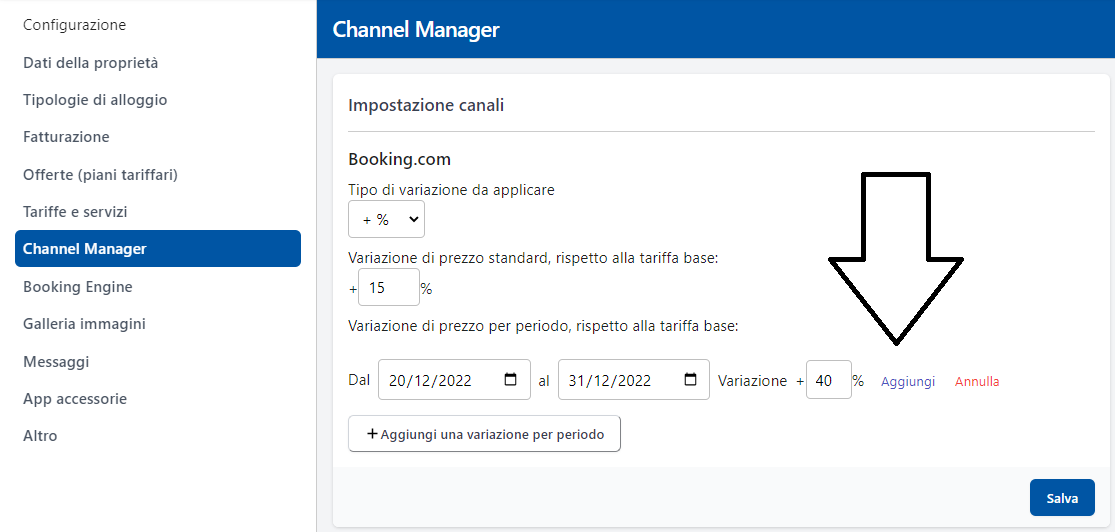Select Altro in the sidebar
The image size is (1115, 532).
coord(40,436)
